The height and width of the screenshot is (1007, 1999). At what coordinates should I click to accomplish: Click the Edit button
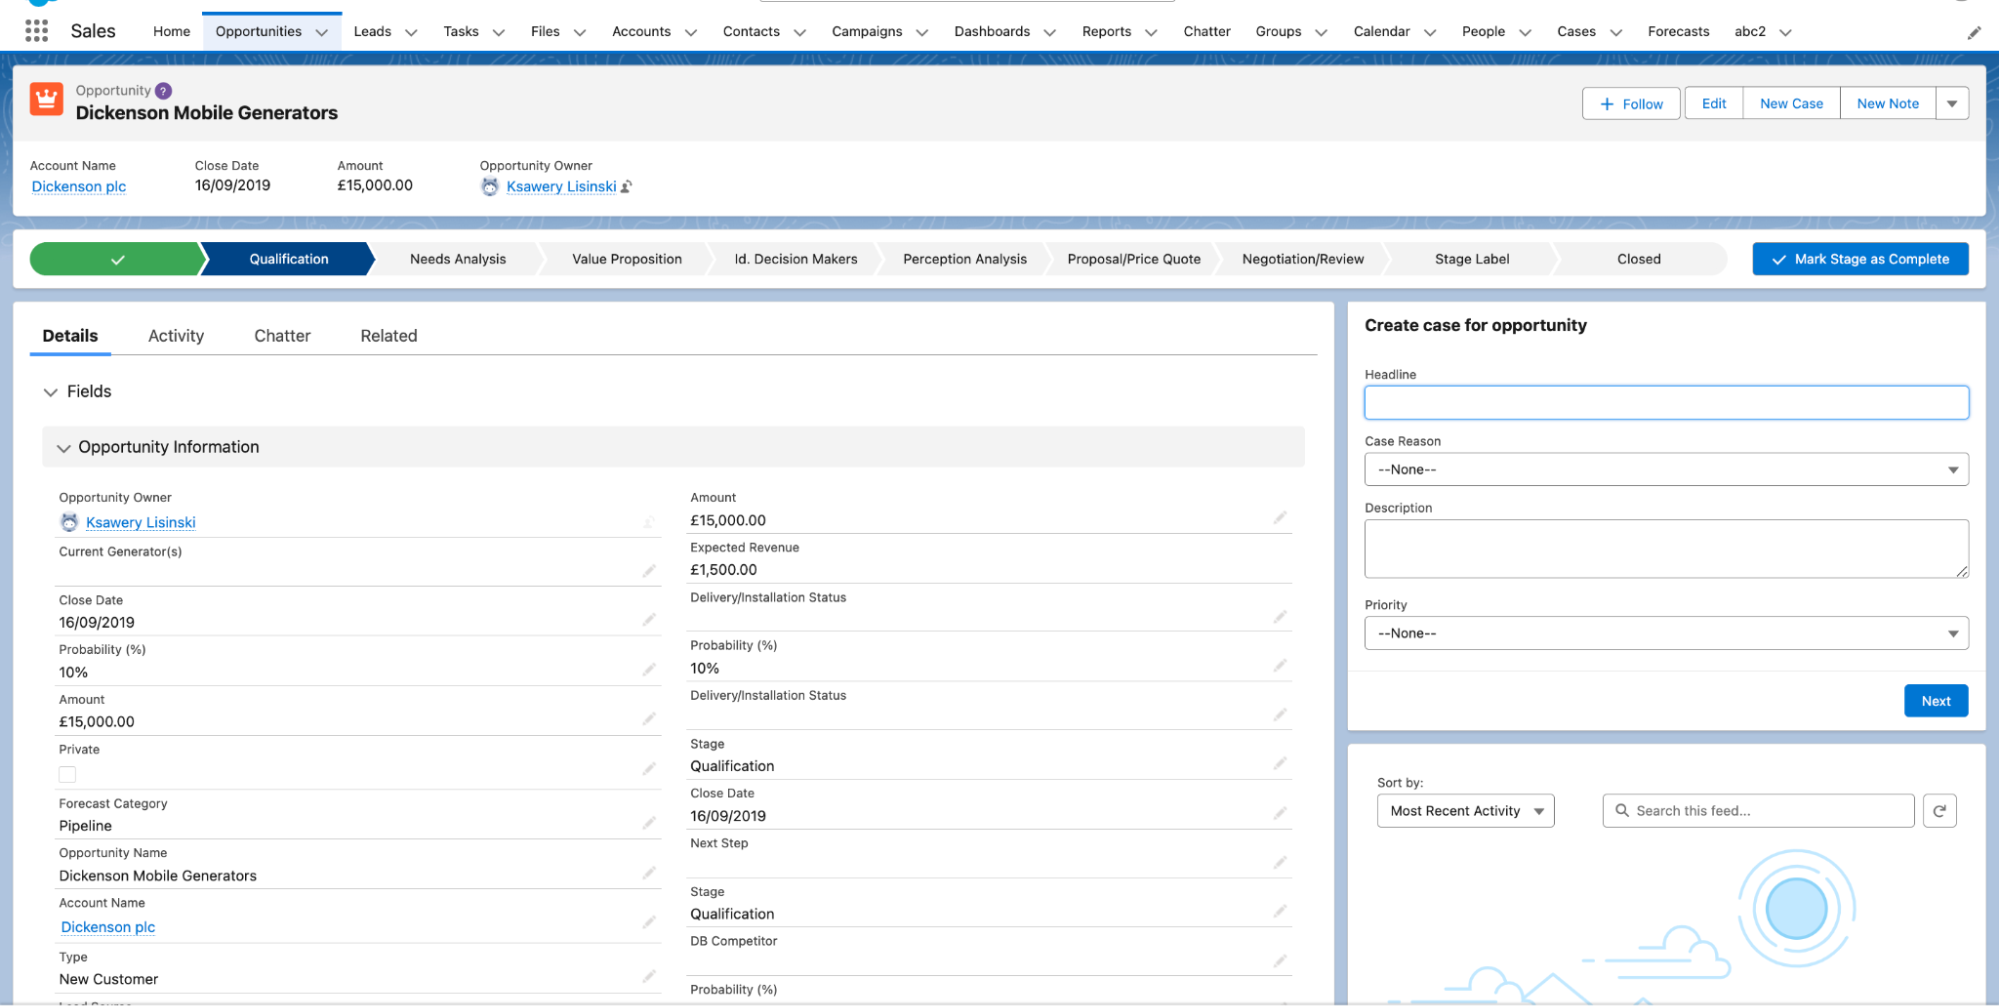pyautogui.click(x=1714, y=104)
